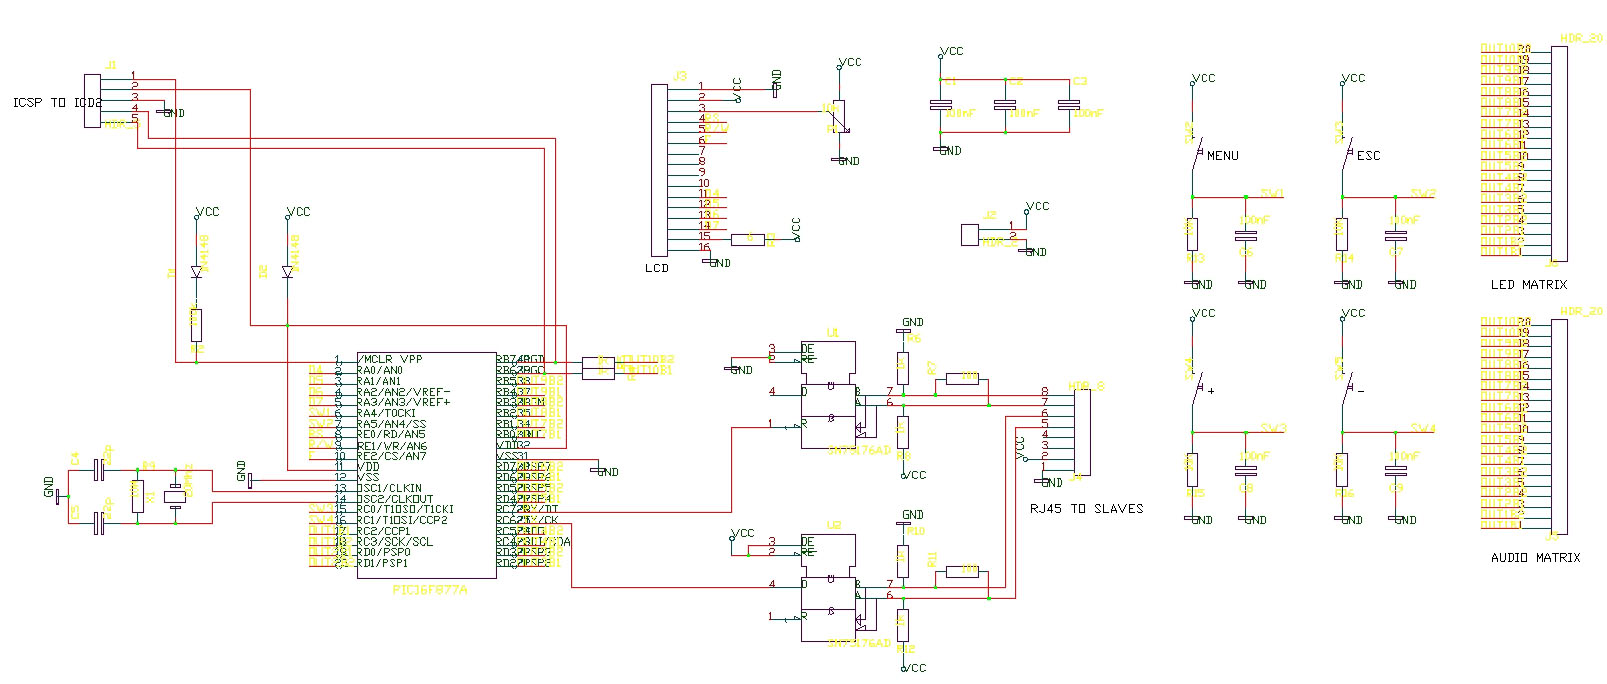Image resolution: width=1607 pixels, height=684 pixels.
Task: Select the left 1N4148 diode D1
Action: [x=196, y=272]
